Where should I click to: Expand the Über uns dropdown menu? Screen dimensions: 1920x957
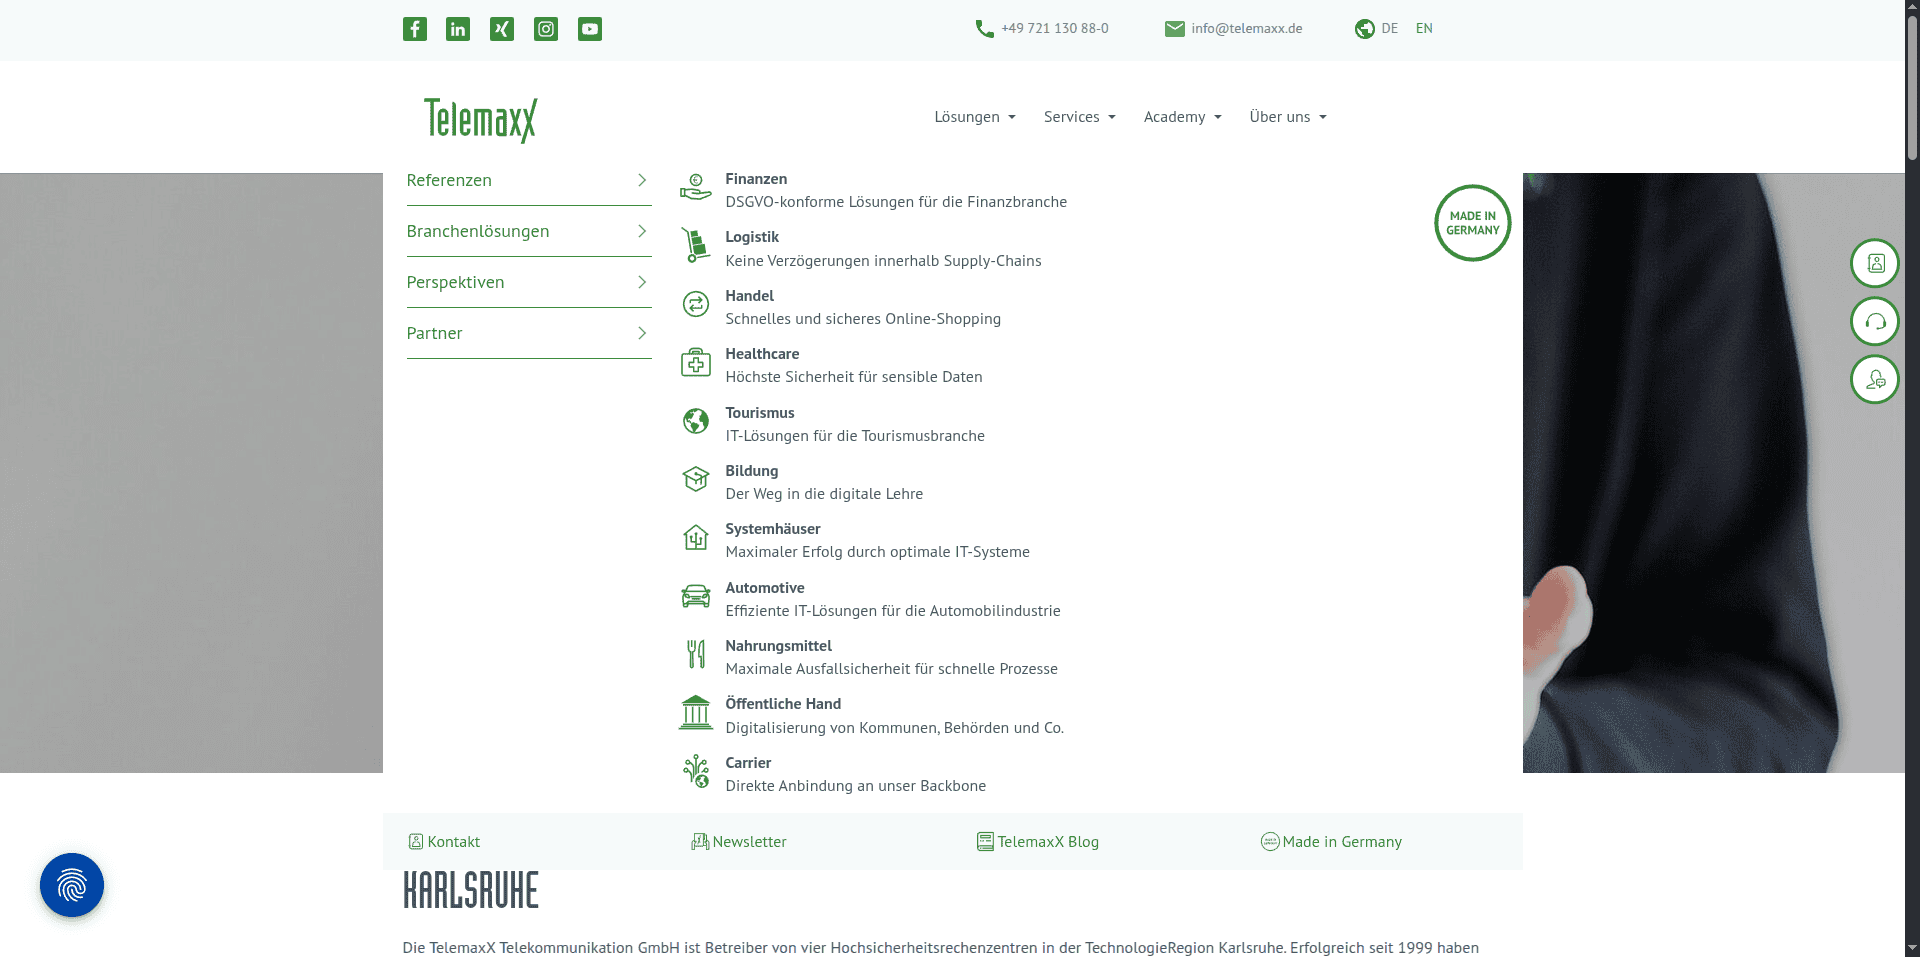coord(1288,117)
